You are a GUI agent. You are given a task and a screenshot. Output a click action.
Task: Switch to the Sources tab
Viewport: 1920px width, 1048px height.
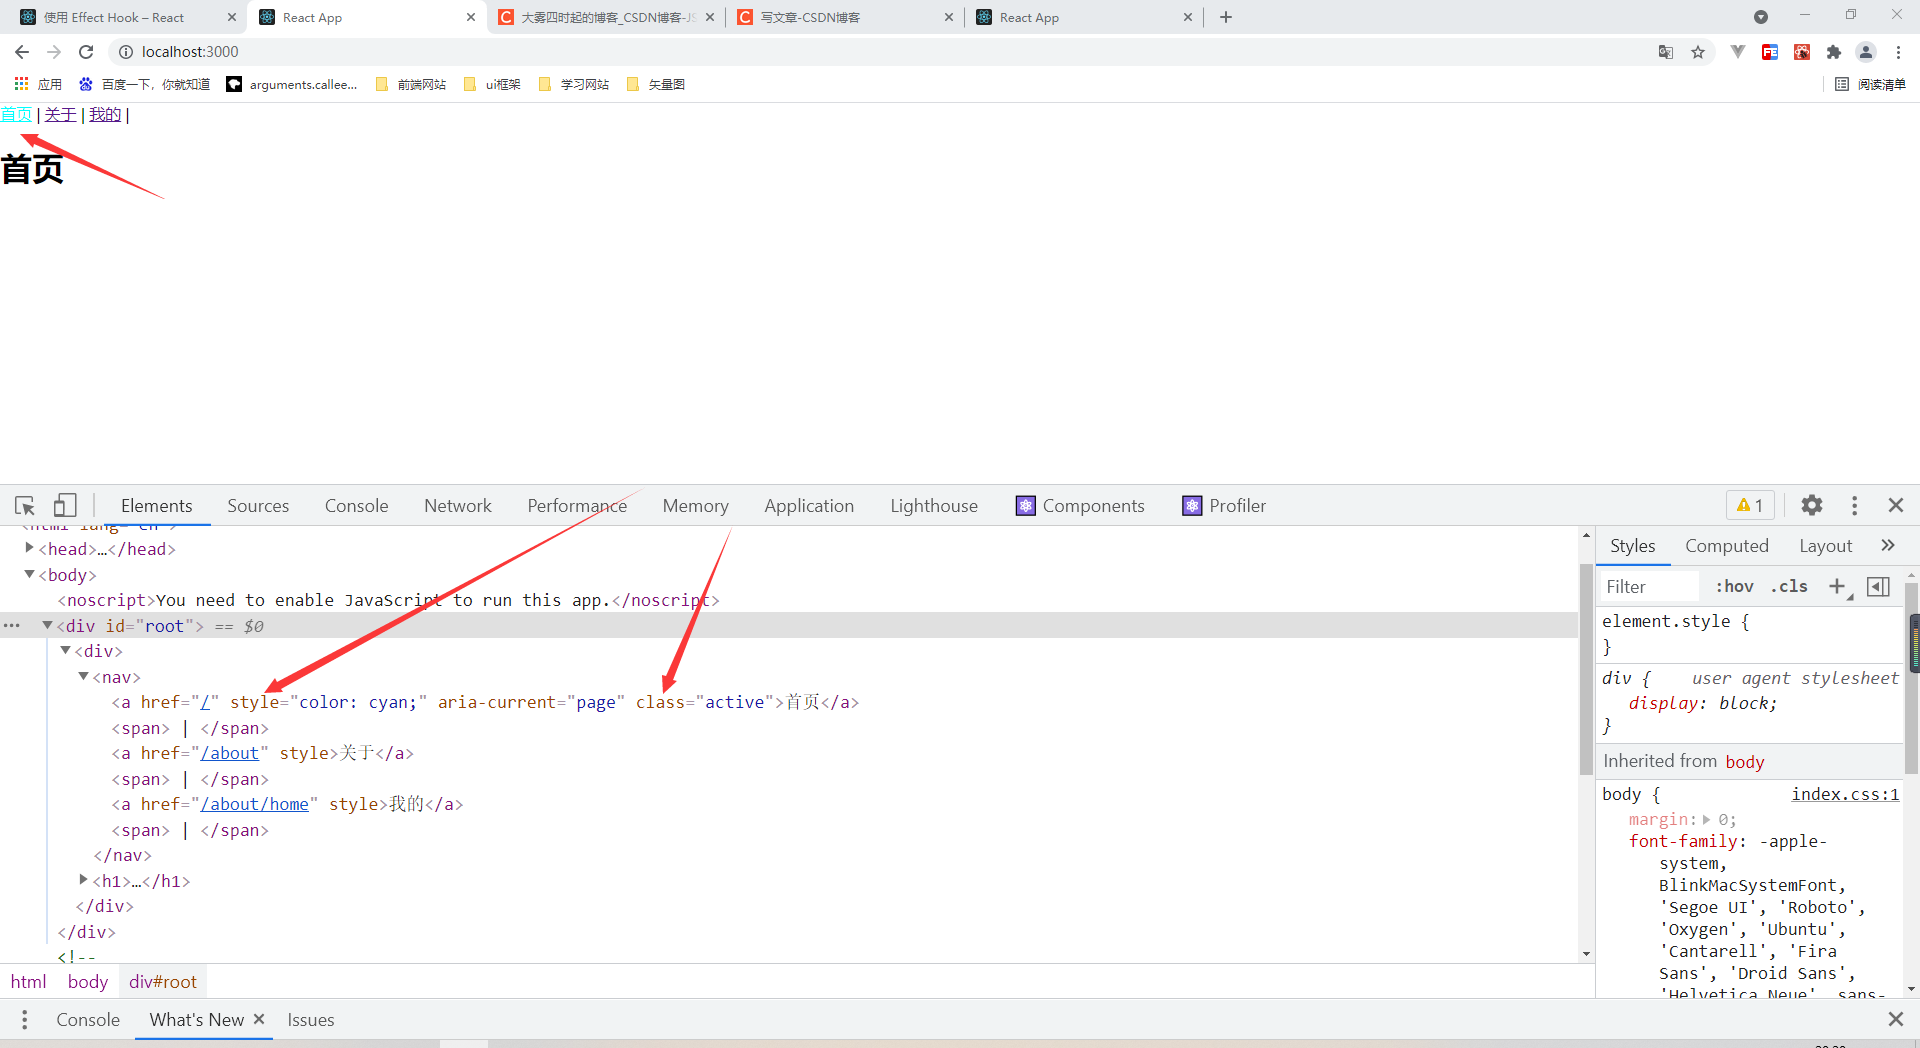click(x=258, y=506)
